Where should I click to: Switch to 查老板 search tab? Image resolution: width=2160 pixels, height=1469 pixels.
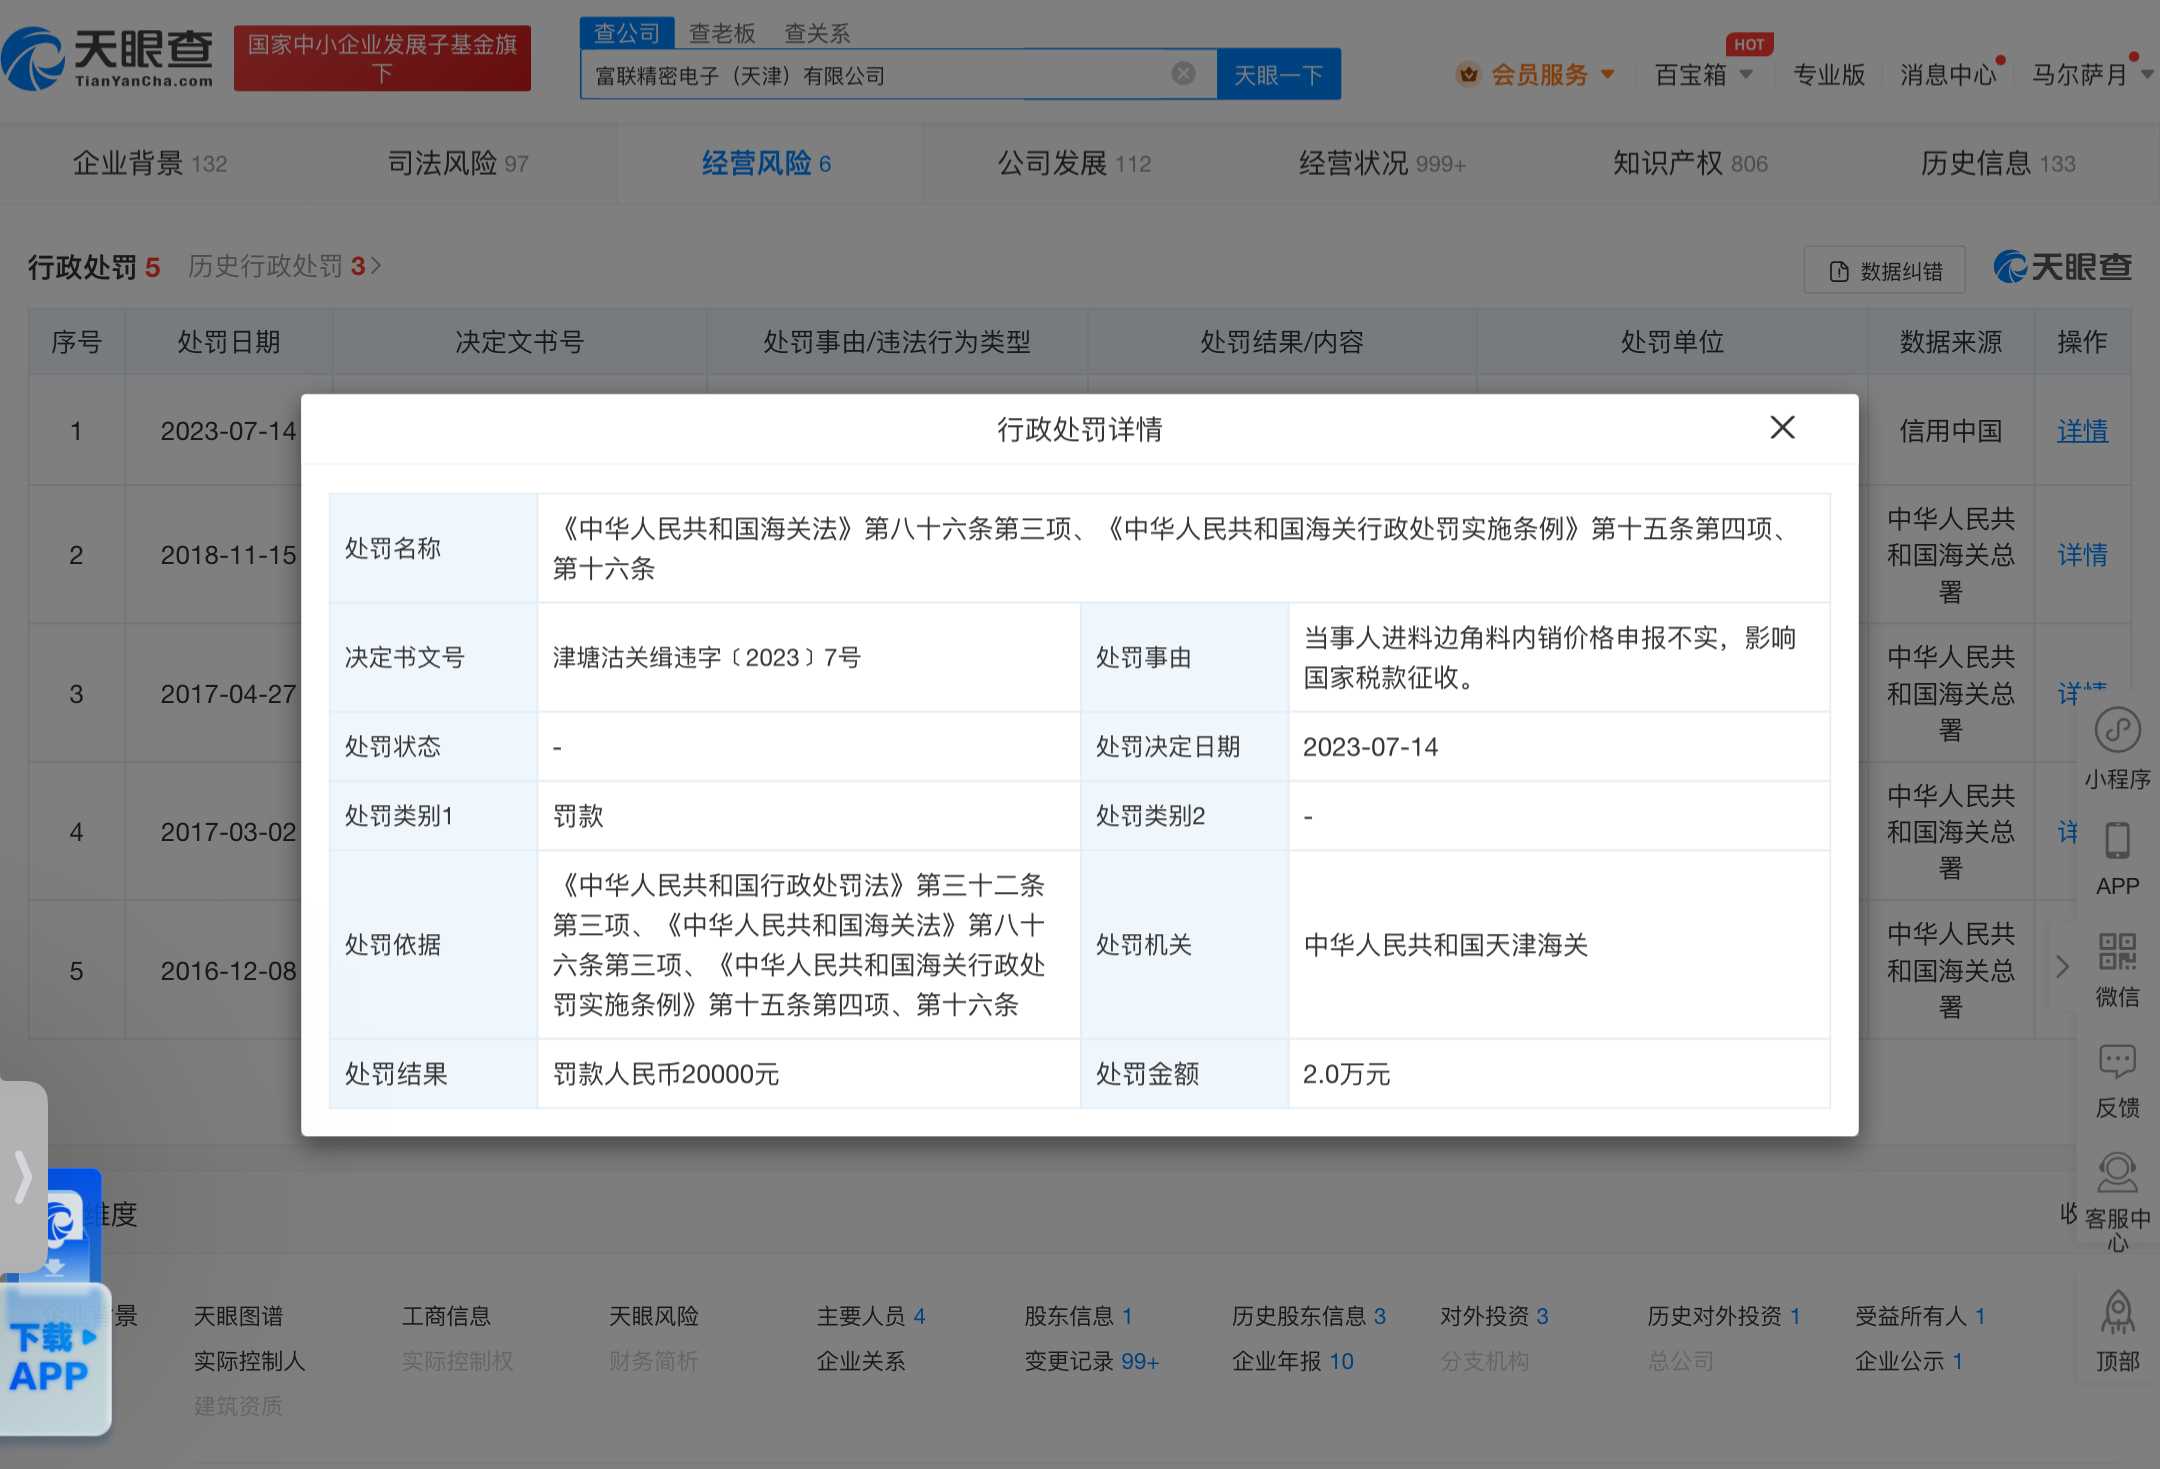tap(722, 33)
